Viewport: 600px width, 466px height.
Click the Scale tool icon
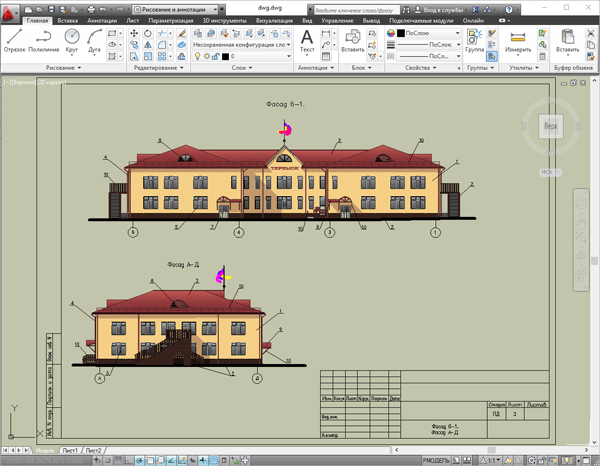[148, 57]
